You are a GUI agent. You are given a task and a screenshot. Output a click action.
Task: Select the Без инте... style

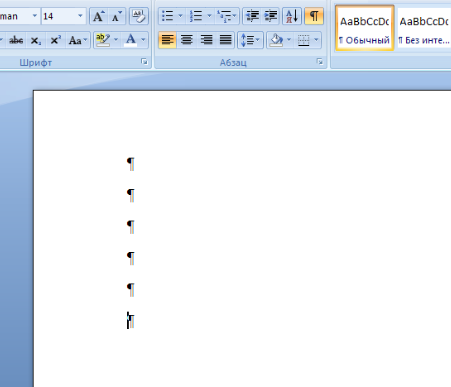point(424,28)
